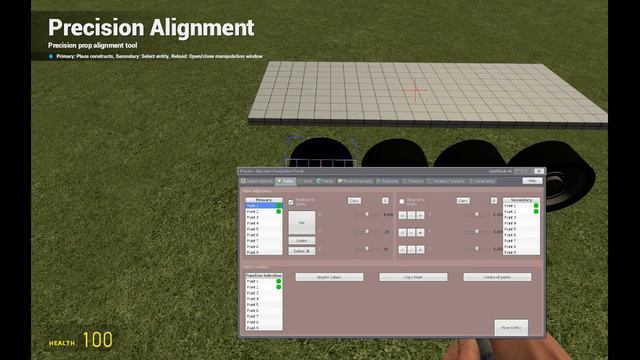
Task: Select Point 3 in the Secondary list
Action: [x=521, y=217]
